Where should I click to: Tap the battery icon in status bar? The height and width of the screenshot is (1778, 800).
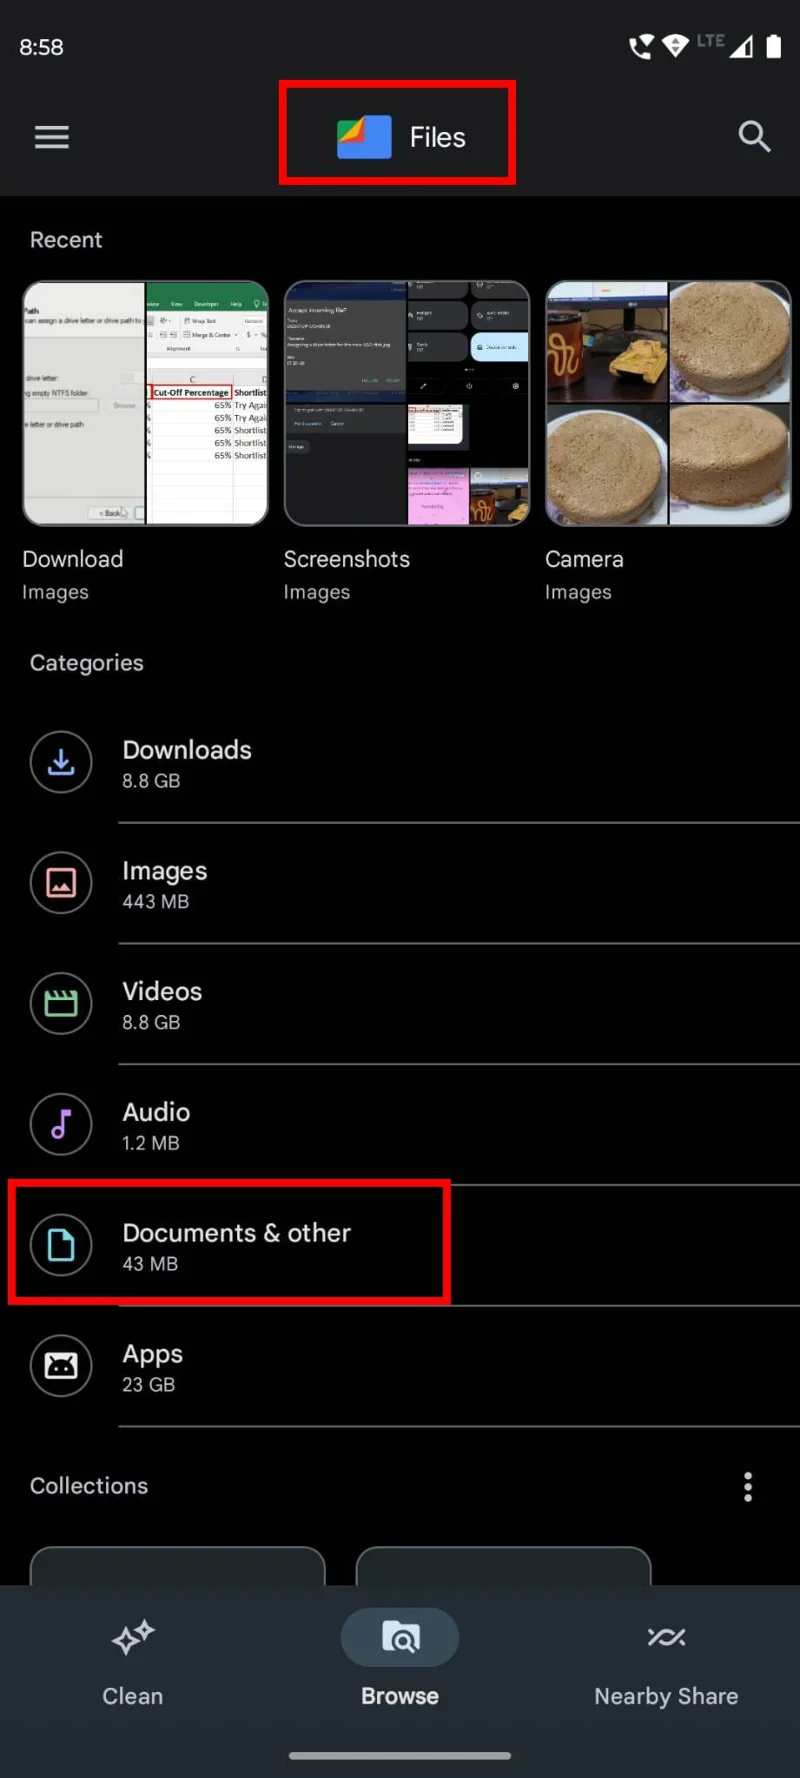point(774,47)
